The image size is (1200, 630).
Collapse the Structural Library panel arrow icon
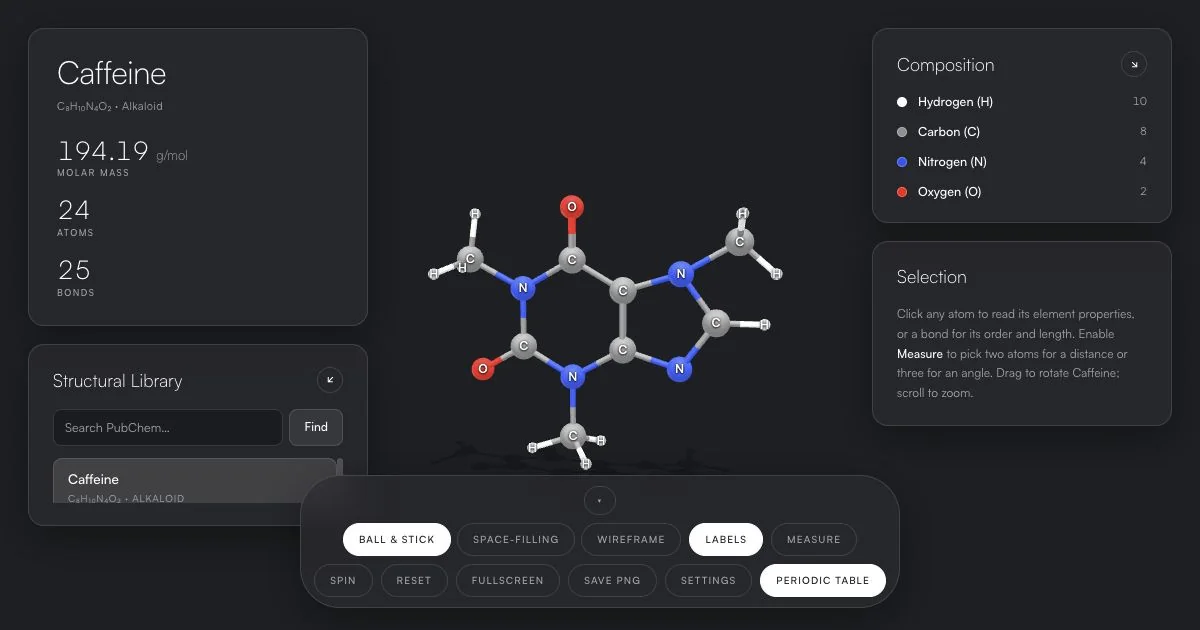pos(330,380)
